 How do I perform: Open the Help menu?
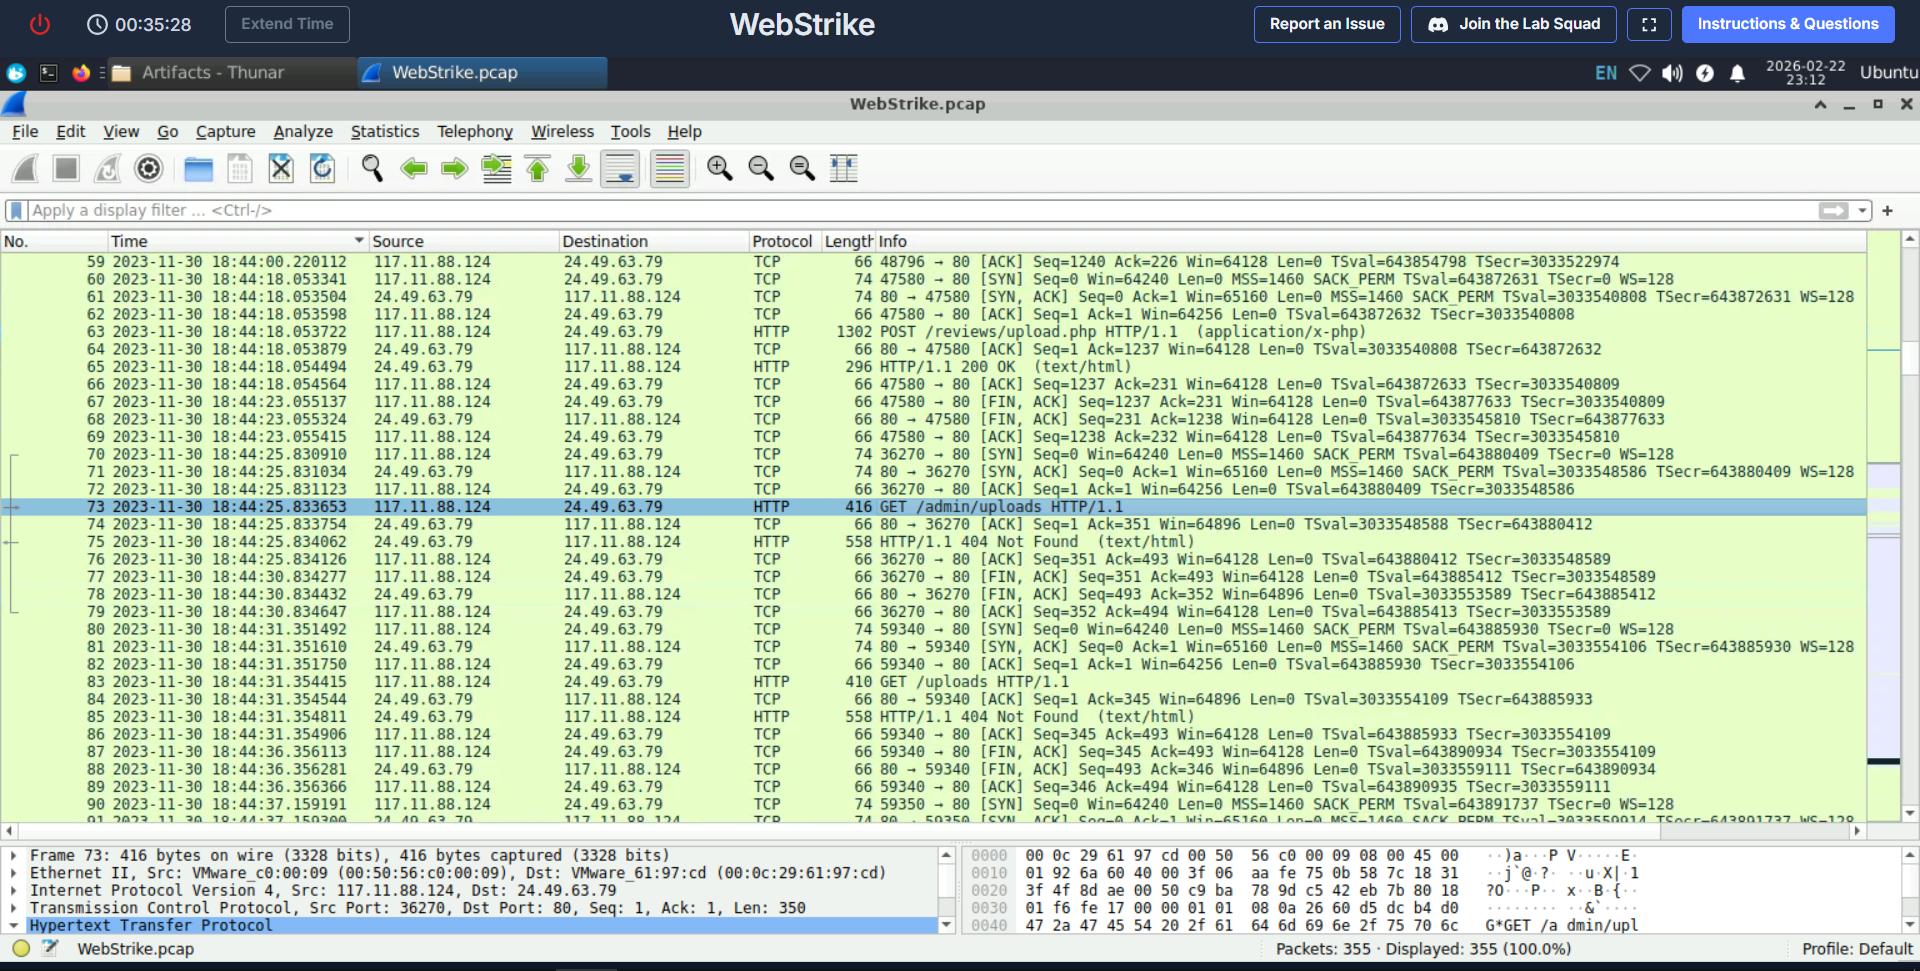pos(685,132)
